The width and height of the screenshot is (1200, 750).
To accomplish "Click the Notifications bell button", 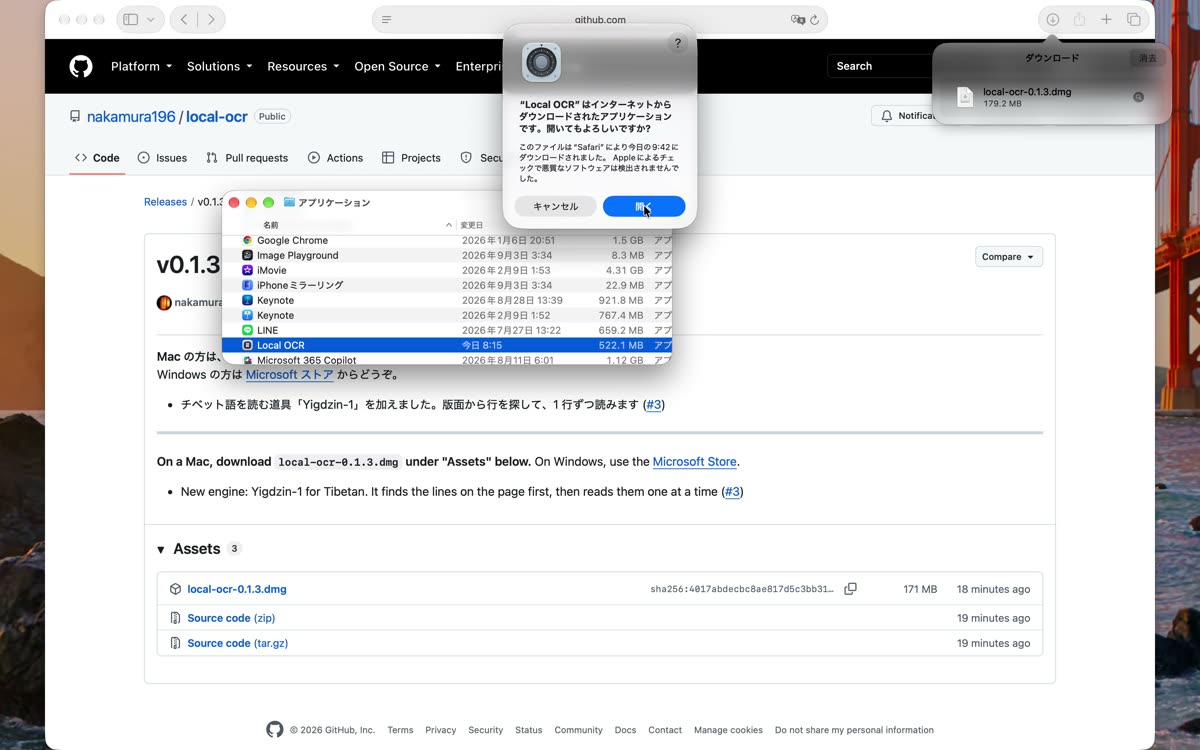I will (902, 116).
